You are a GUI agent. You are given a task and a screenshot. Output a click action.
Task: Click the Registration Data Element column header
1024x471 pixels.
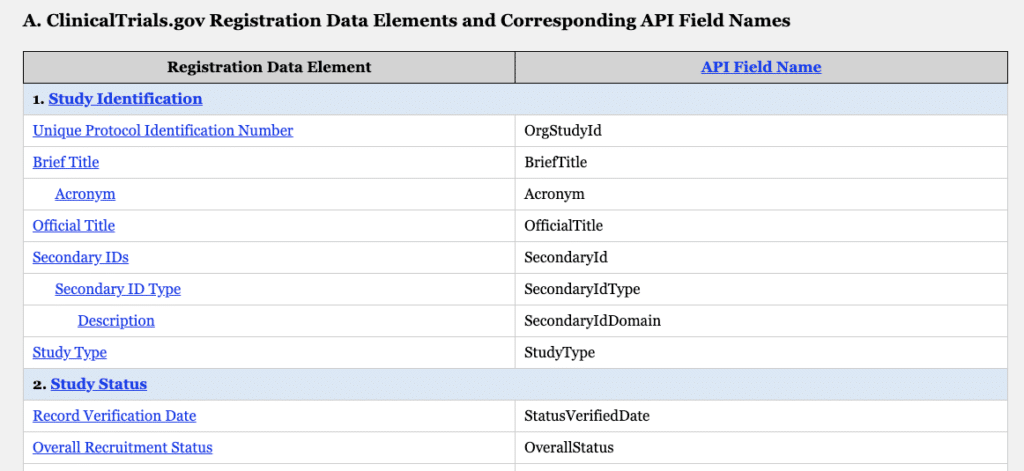pyautogui.click(x=269, y=67)
